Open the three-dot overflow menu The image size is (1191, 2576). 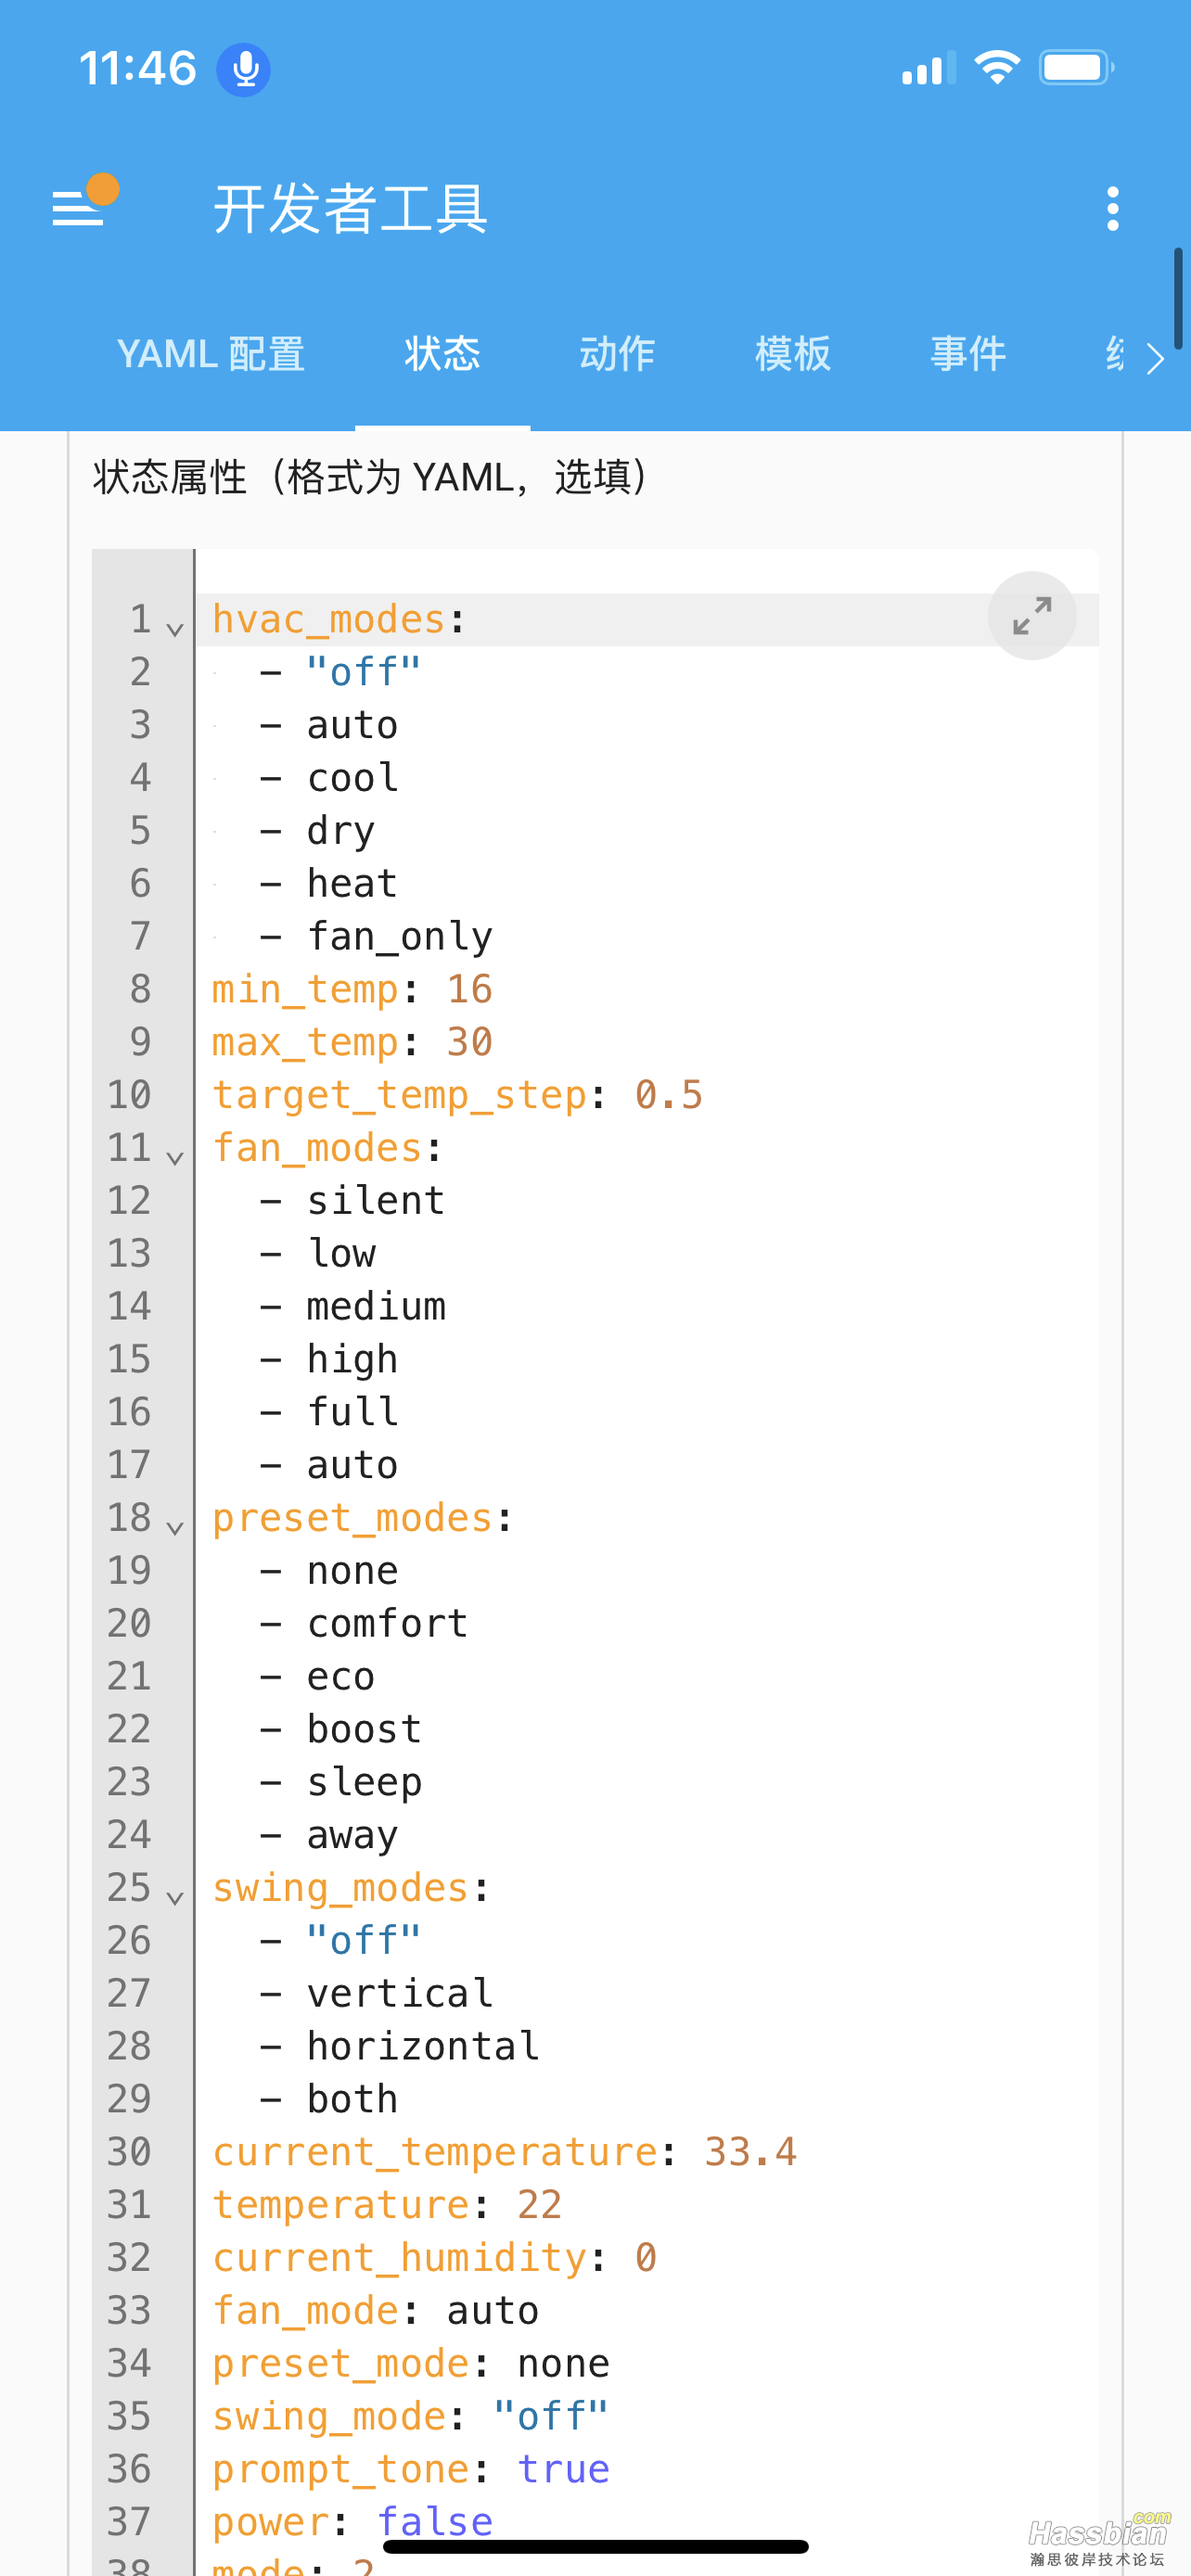coord(1112,209)
